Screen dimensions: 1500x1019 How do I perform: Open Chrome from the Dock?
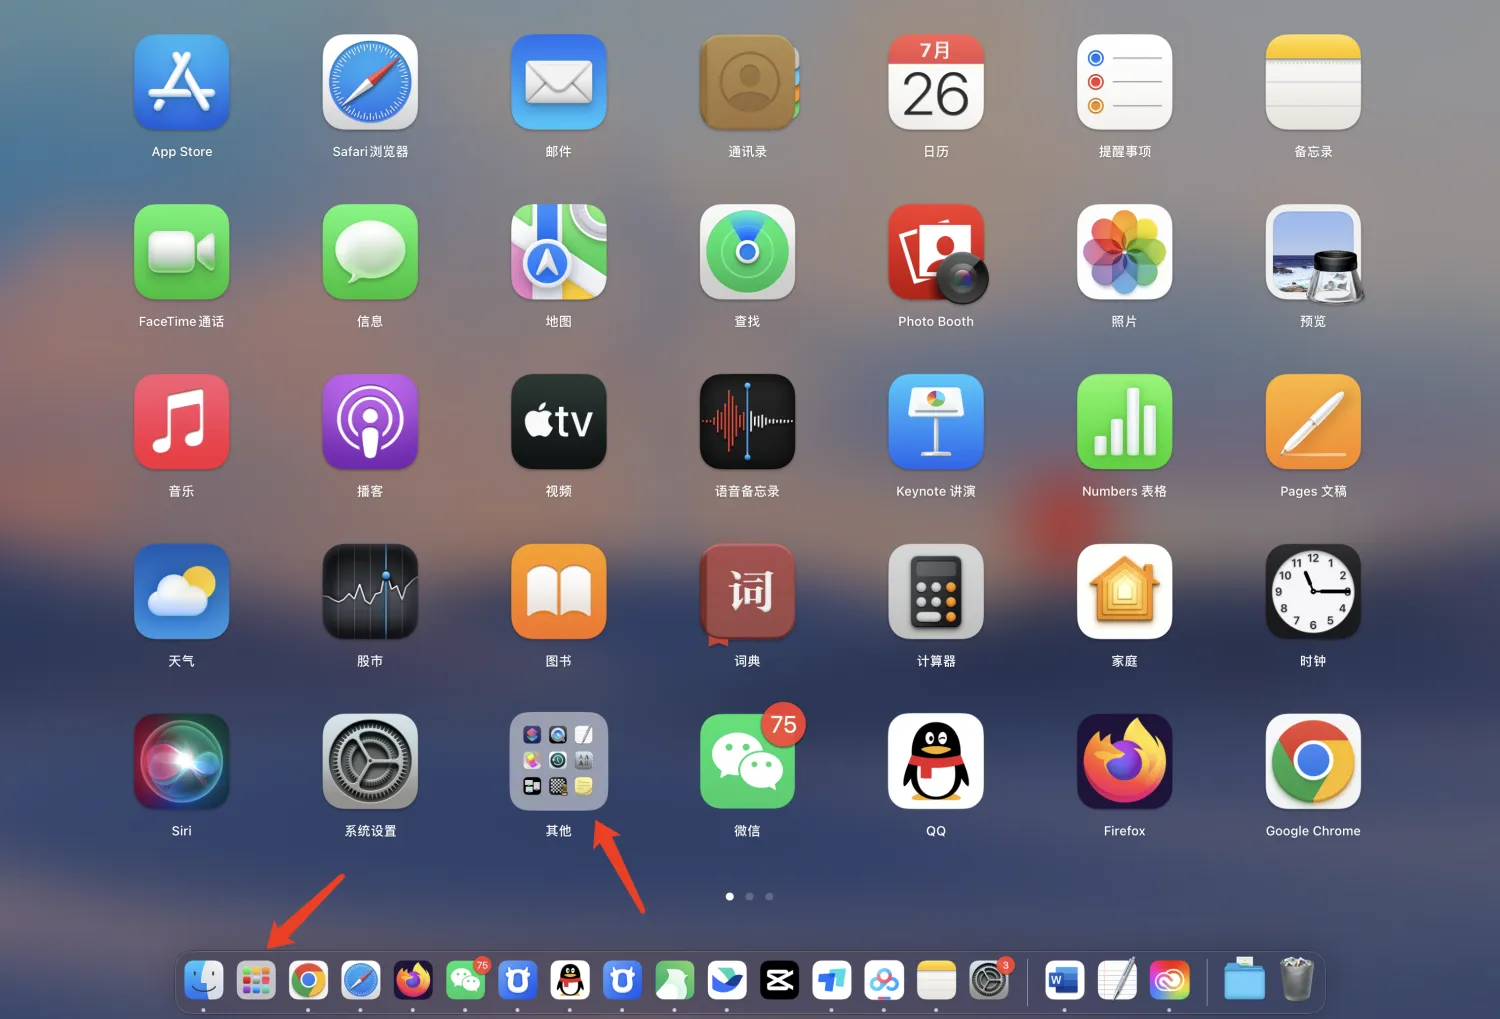308,980
